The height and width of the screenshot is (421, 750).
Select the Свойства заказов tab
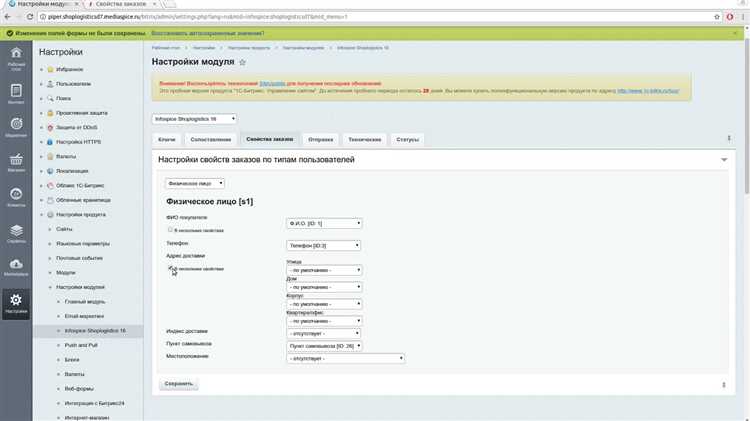pos(270,139)
